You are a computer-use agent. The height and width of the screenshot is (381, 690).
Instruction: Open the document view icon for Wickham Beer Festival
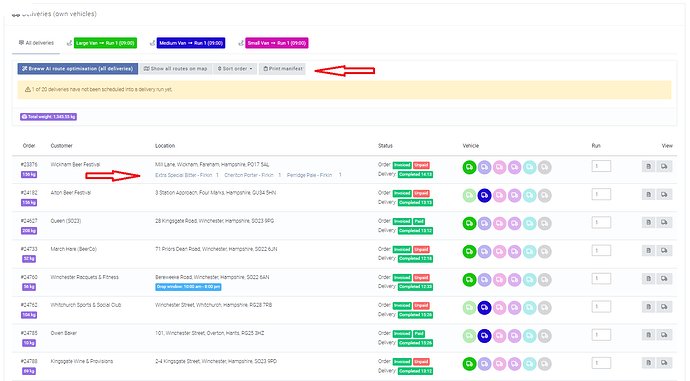[x=648, y=166]
